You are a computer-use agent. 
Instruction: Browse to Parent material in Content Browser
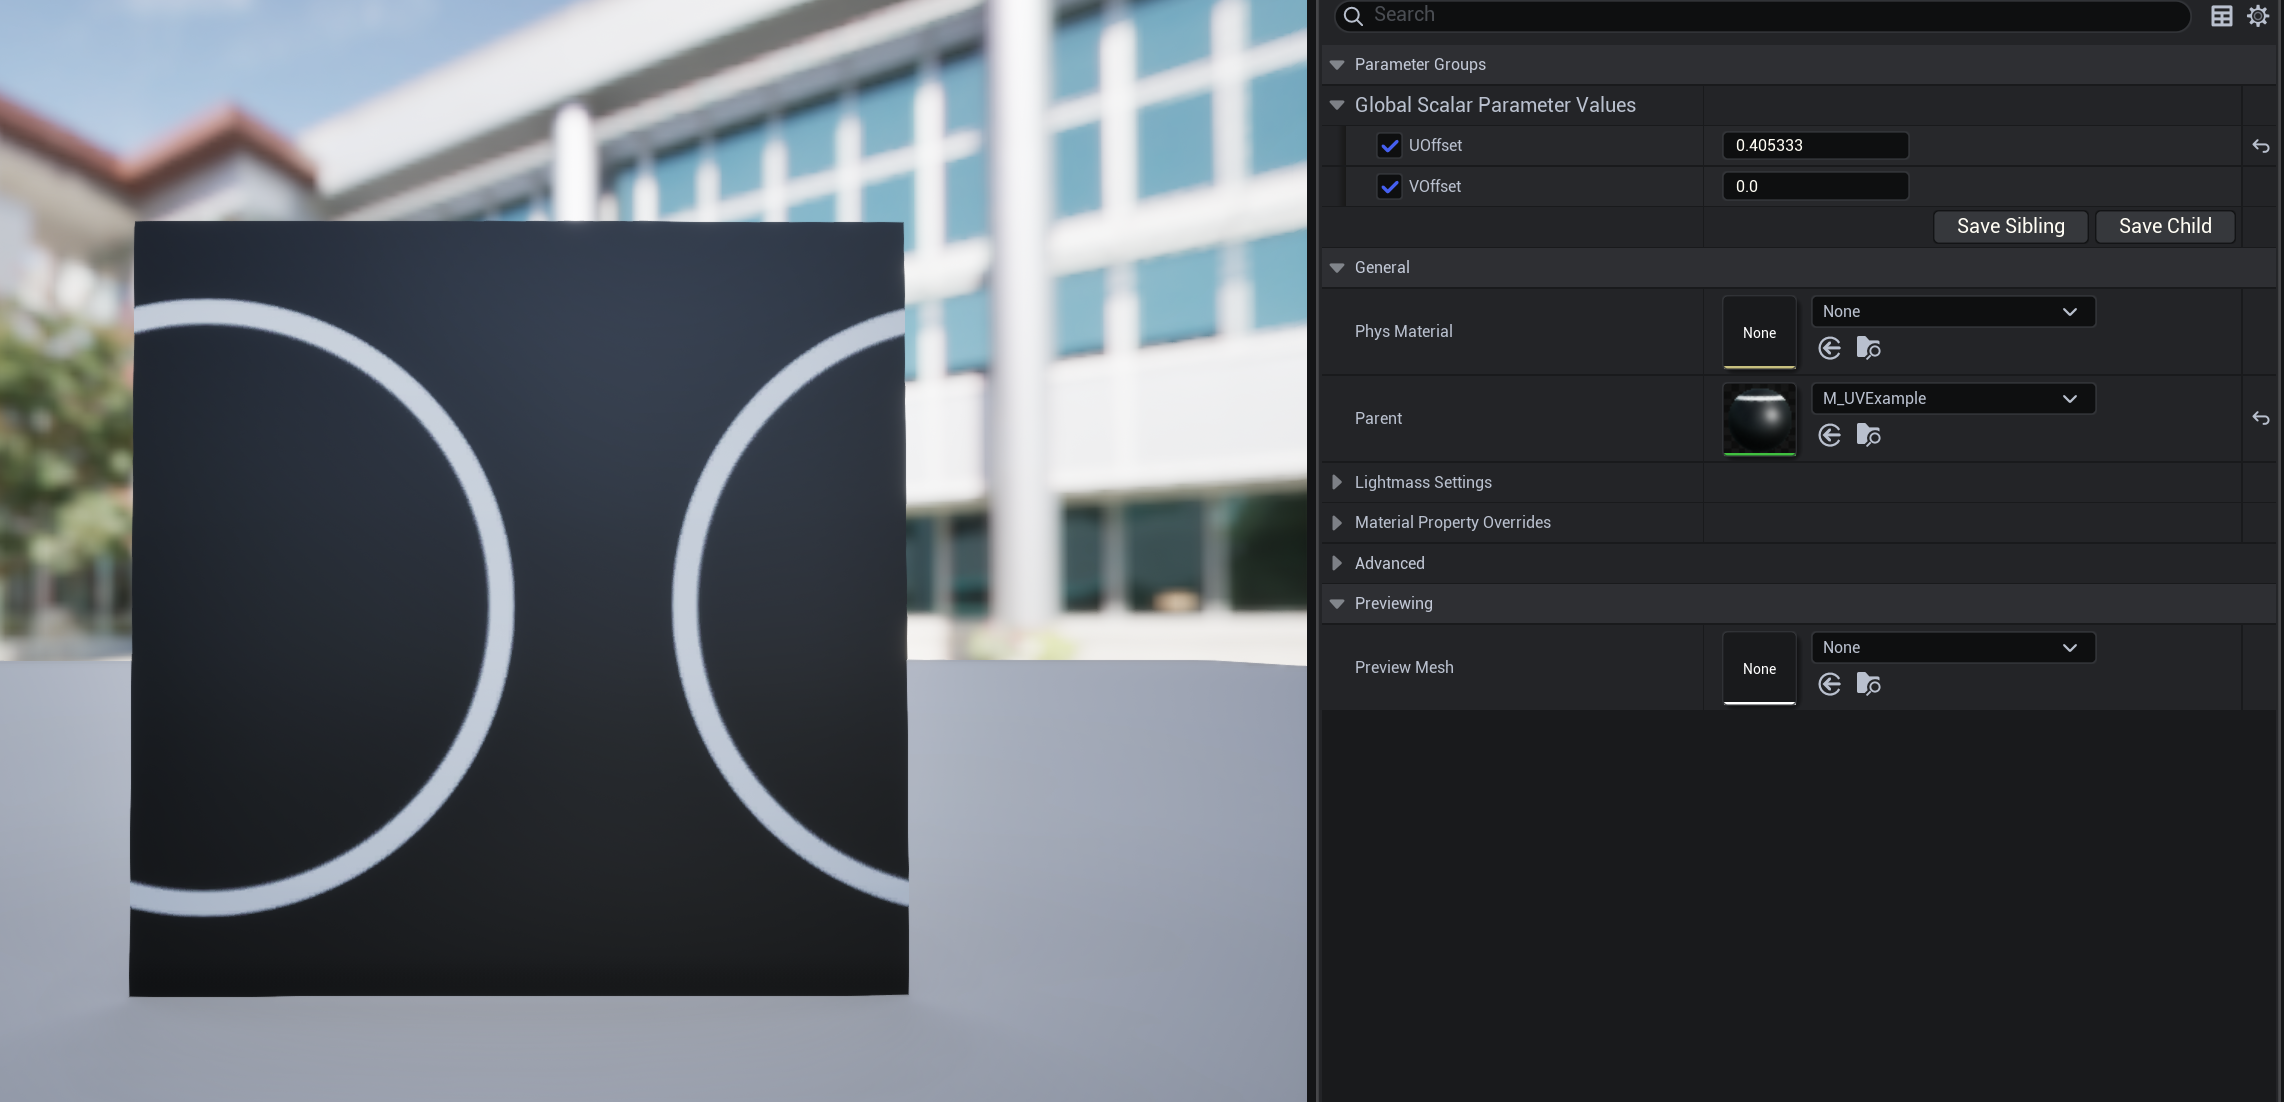(1868, 435)
